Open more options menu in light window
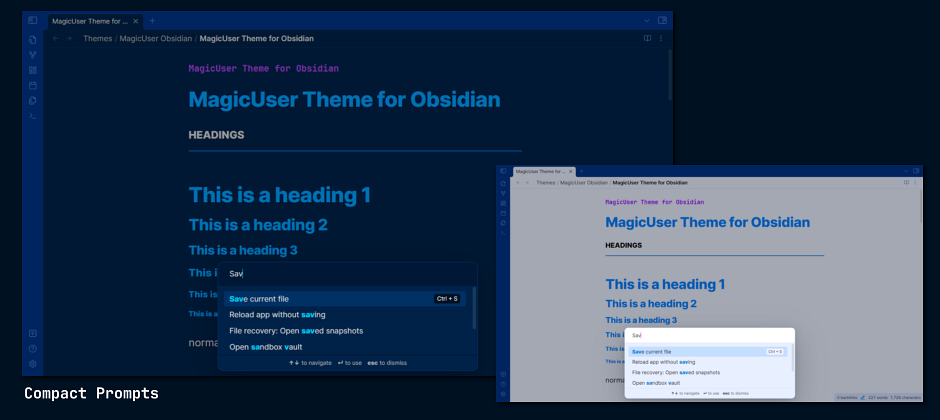The width and height of the screenshot is (940, 420). pos(915,182)
